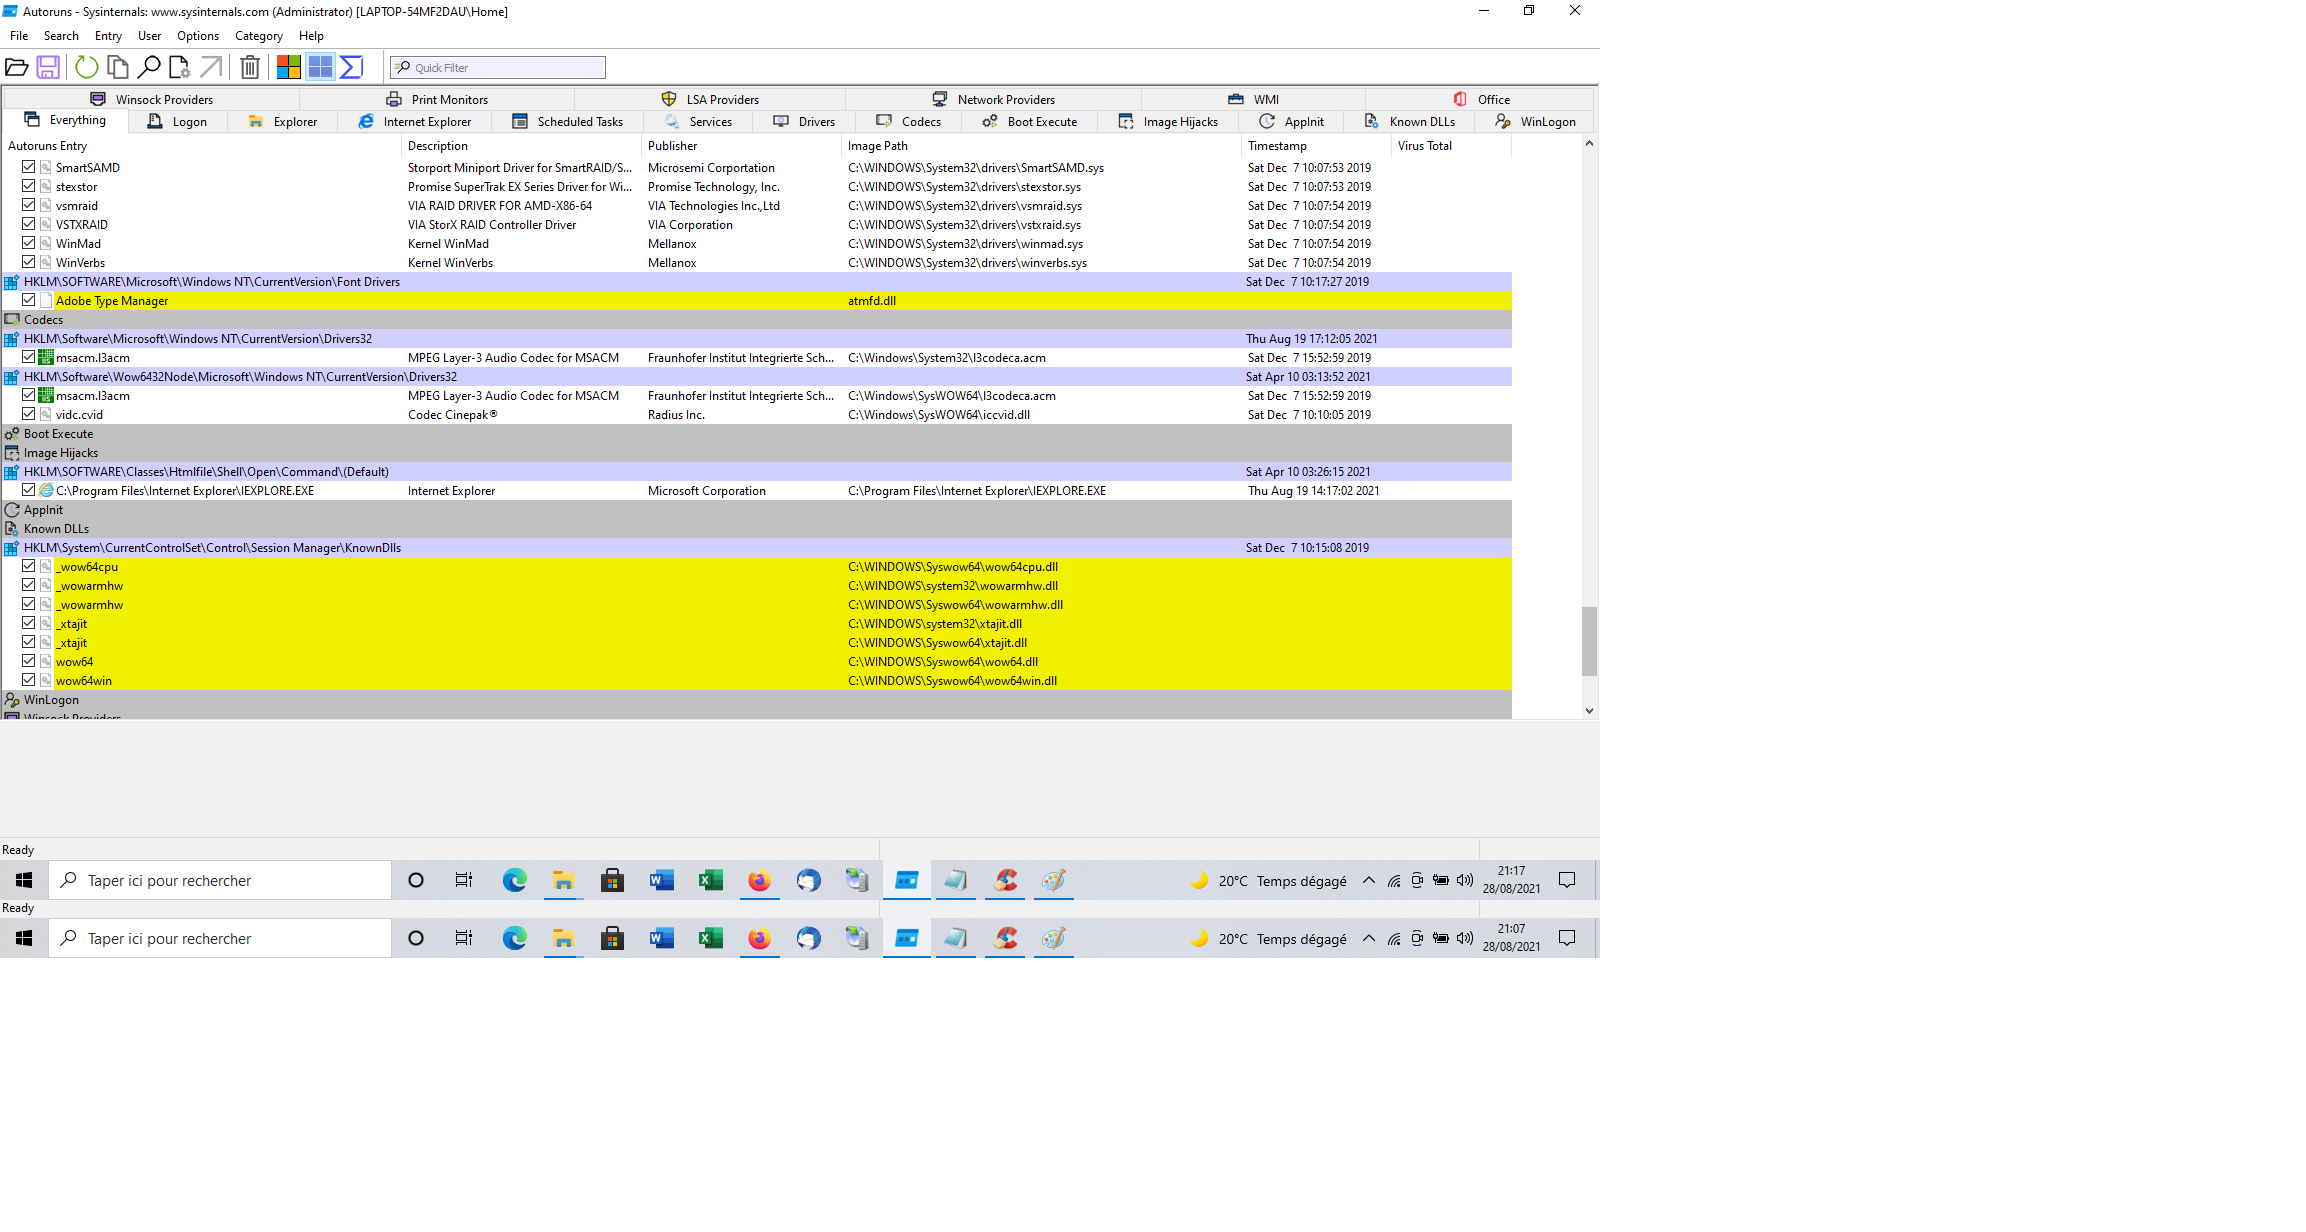Sort by the Timestamp column header

[x=1317, y=146]
